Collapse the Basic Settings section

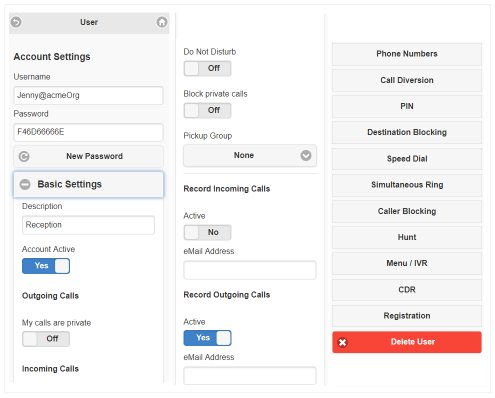coord(89,184)
